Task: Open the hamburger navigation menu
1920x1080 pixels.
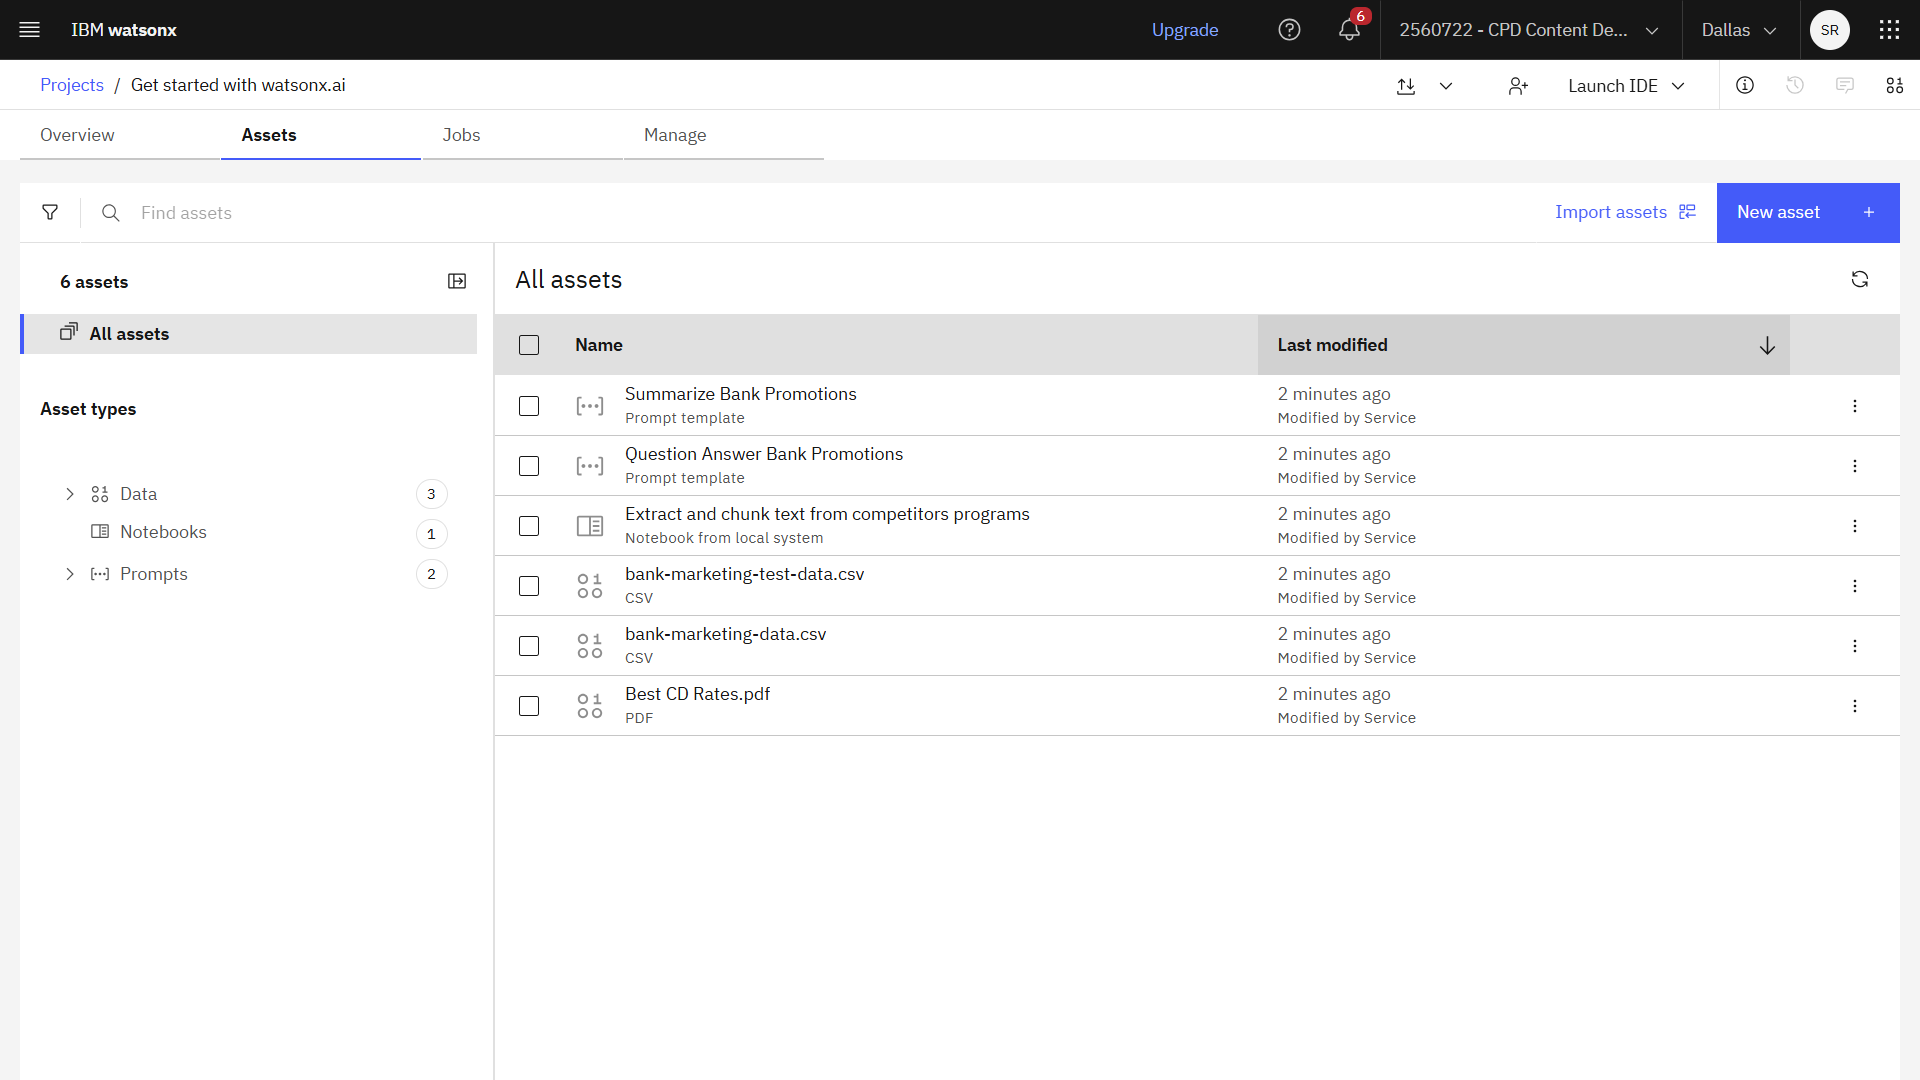Action: pyautogui.click(x=30, y=30)
